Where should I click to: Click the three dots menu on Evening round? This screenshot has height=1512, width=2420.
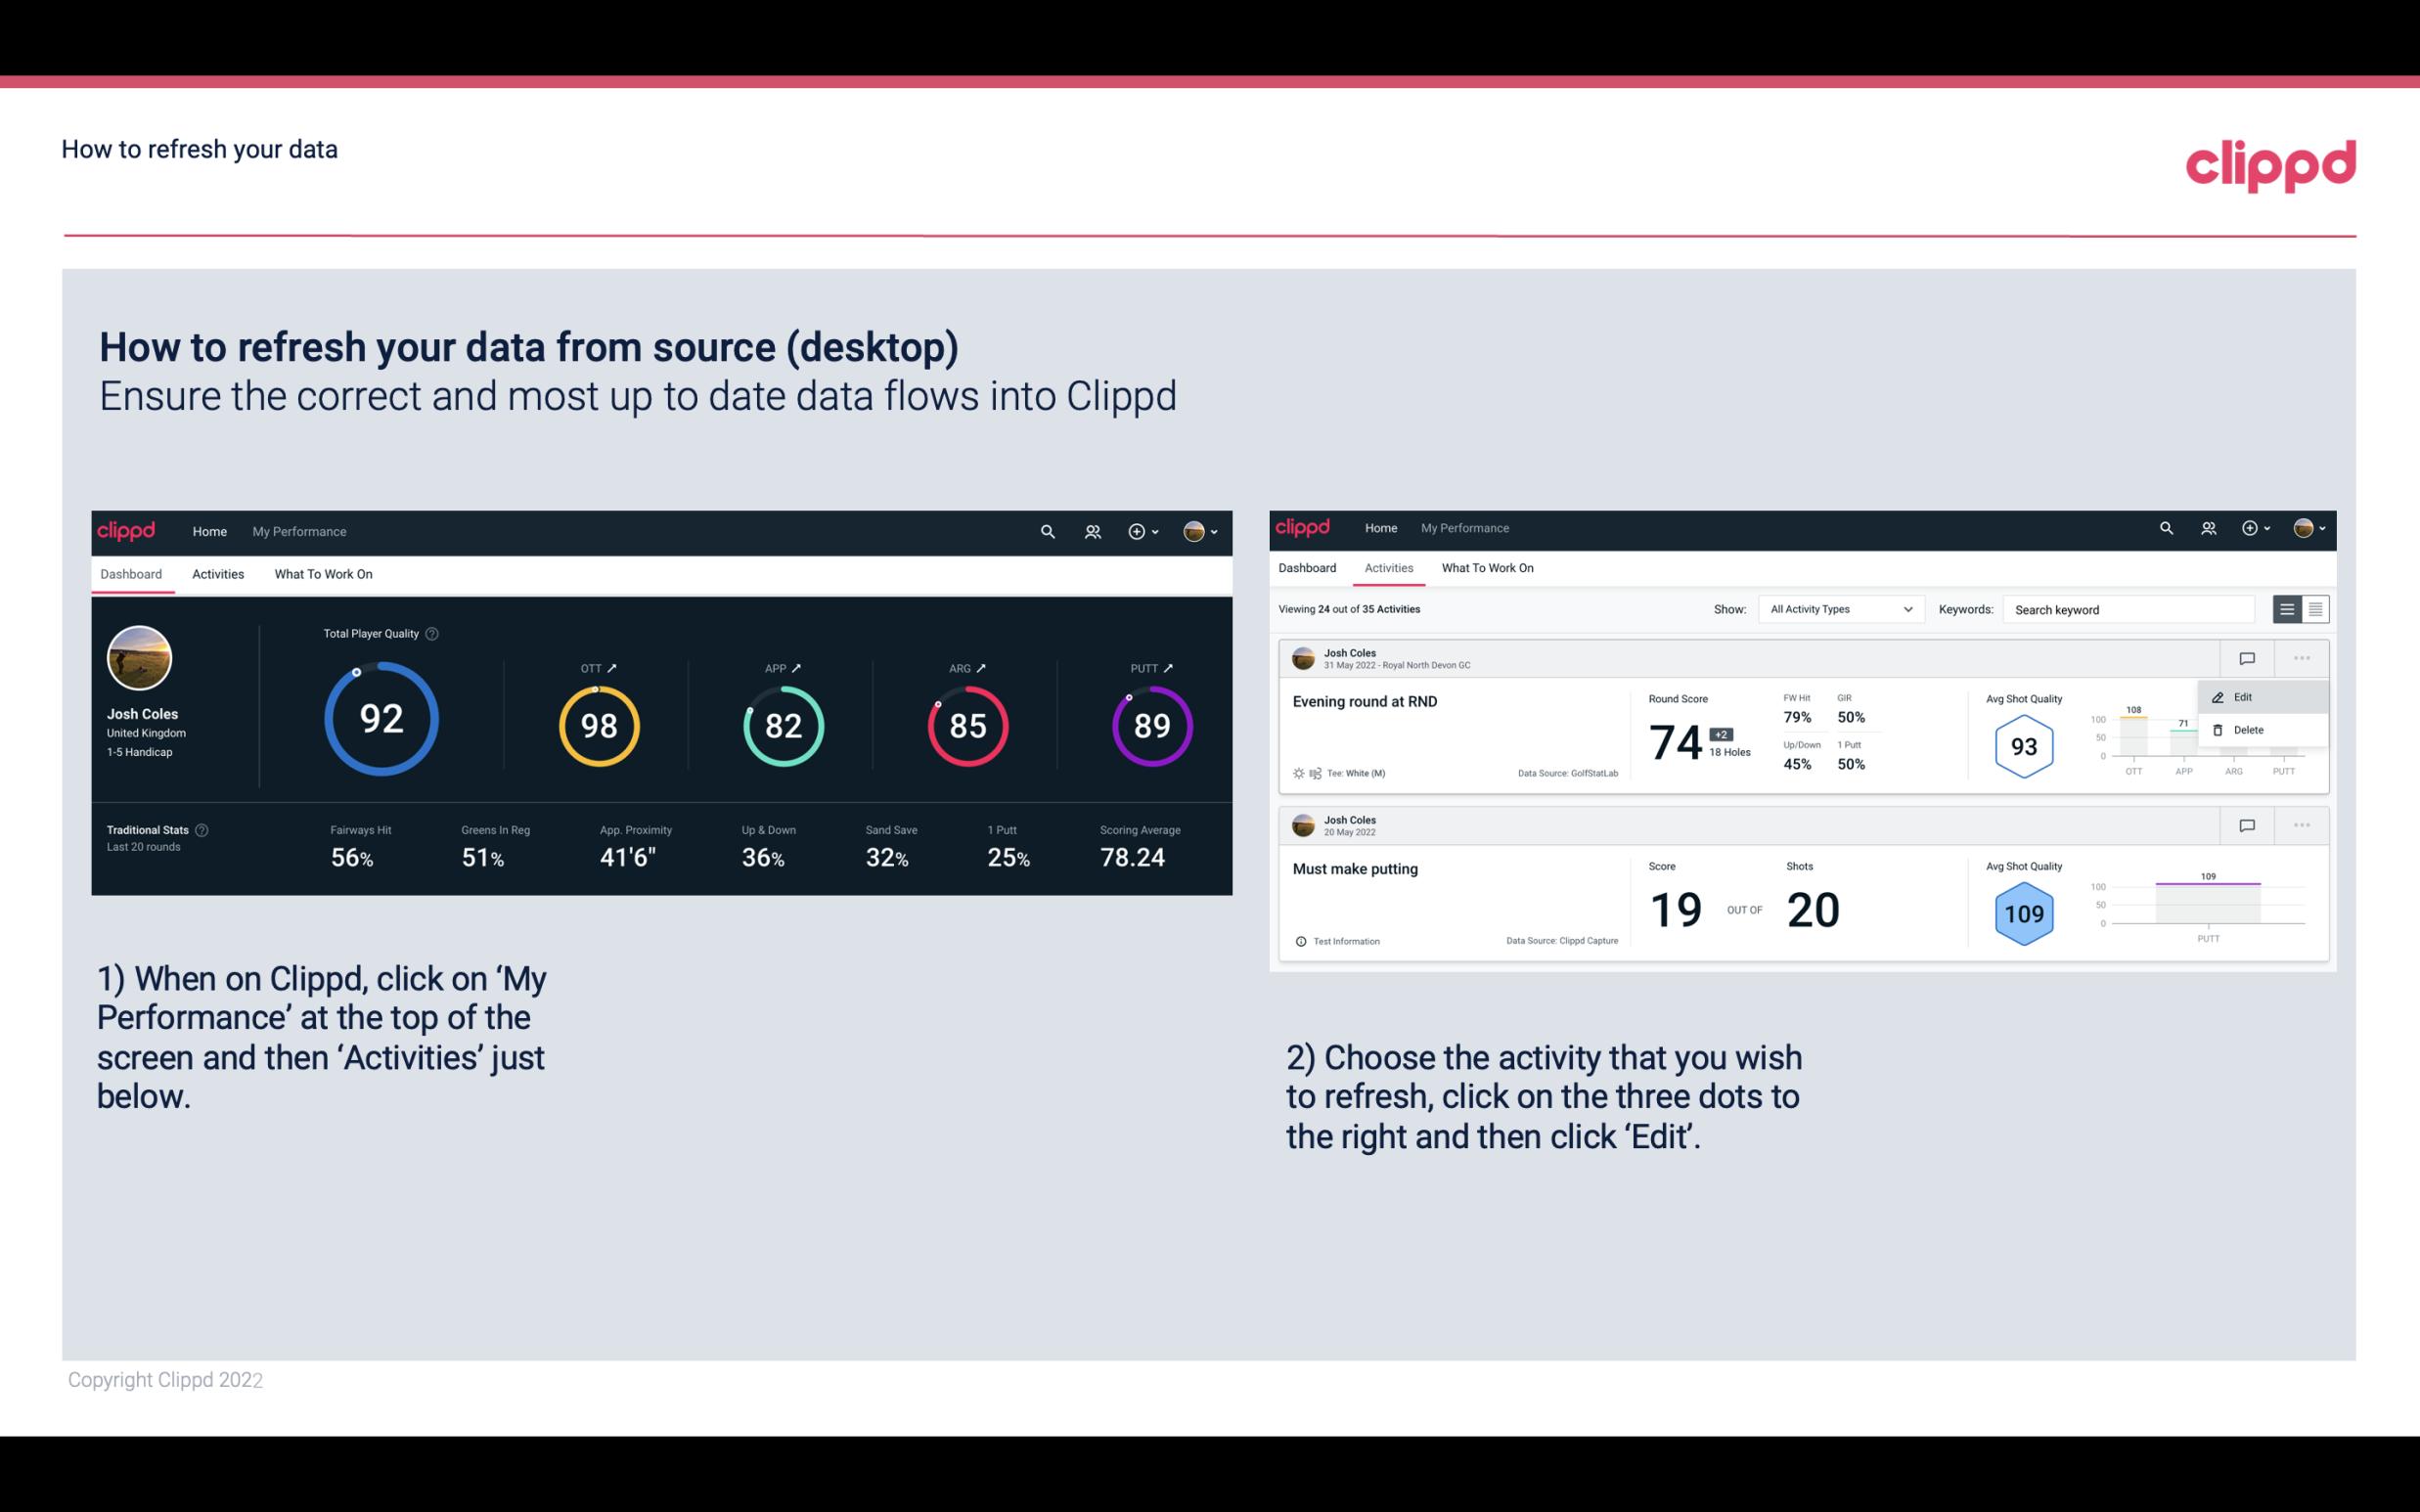2302,656
